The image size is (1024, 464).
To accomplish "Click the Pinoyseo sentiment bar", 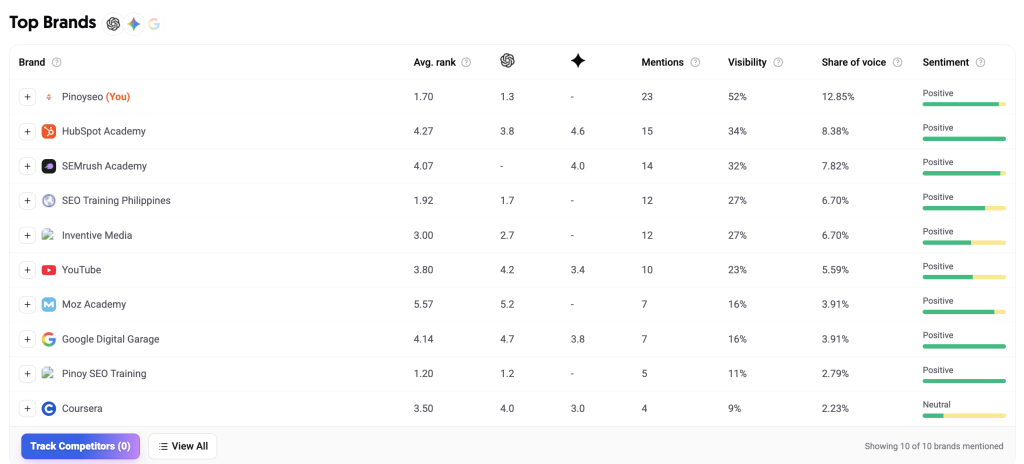I will 964,104.
